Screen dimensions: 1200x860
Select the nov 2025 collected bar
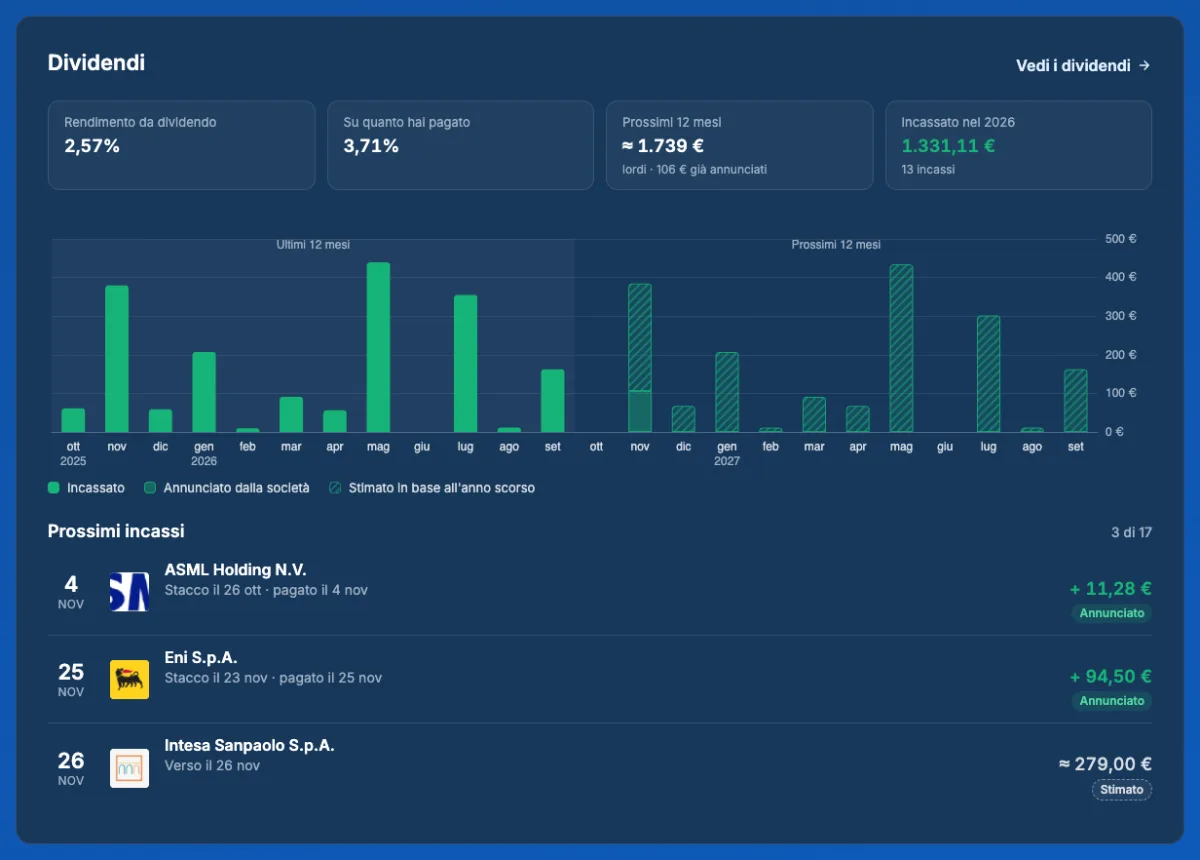117,359
